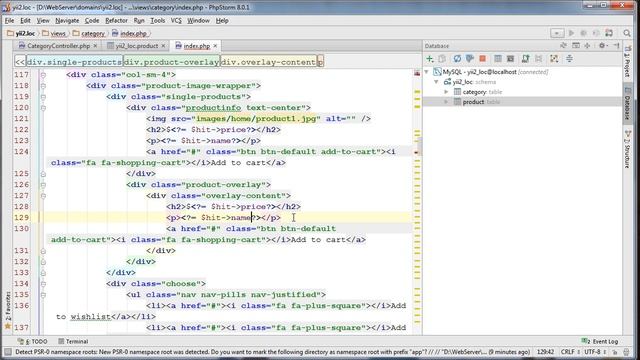Click the lock read-only icon in status bar
The width and height of the screenshot is (640, 360).
(x=616, y=352)
